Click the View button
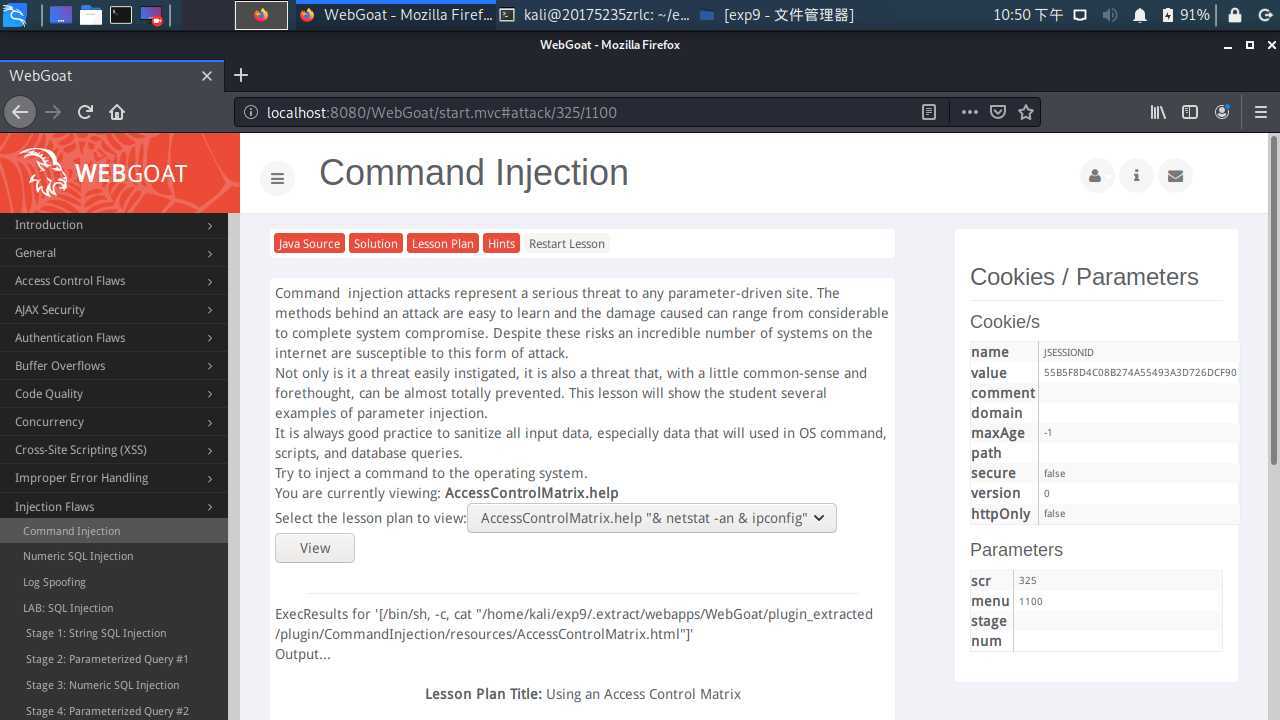 [x=315, y=548]
